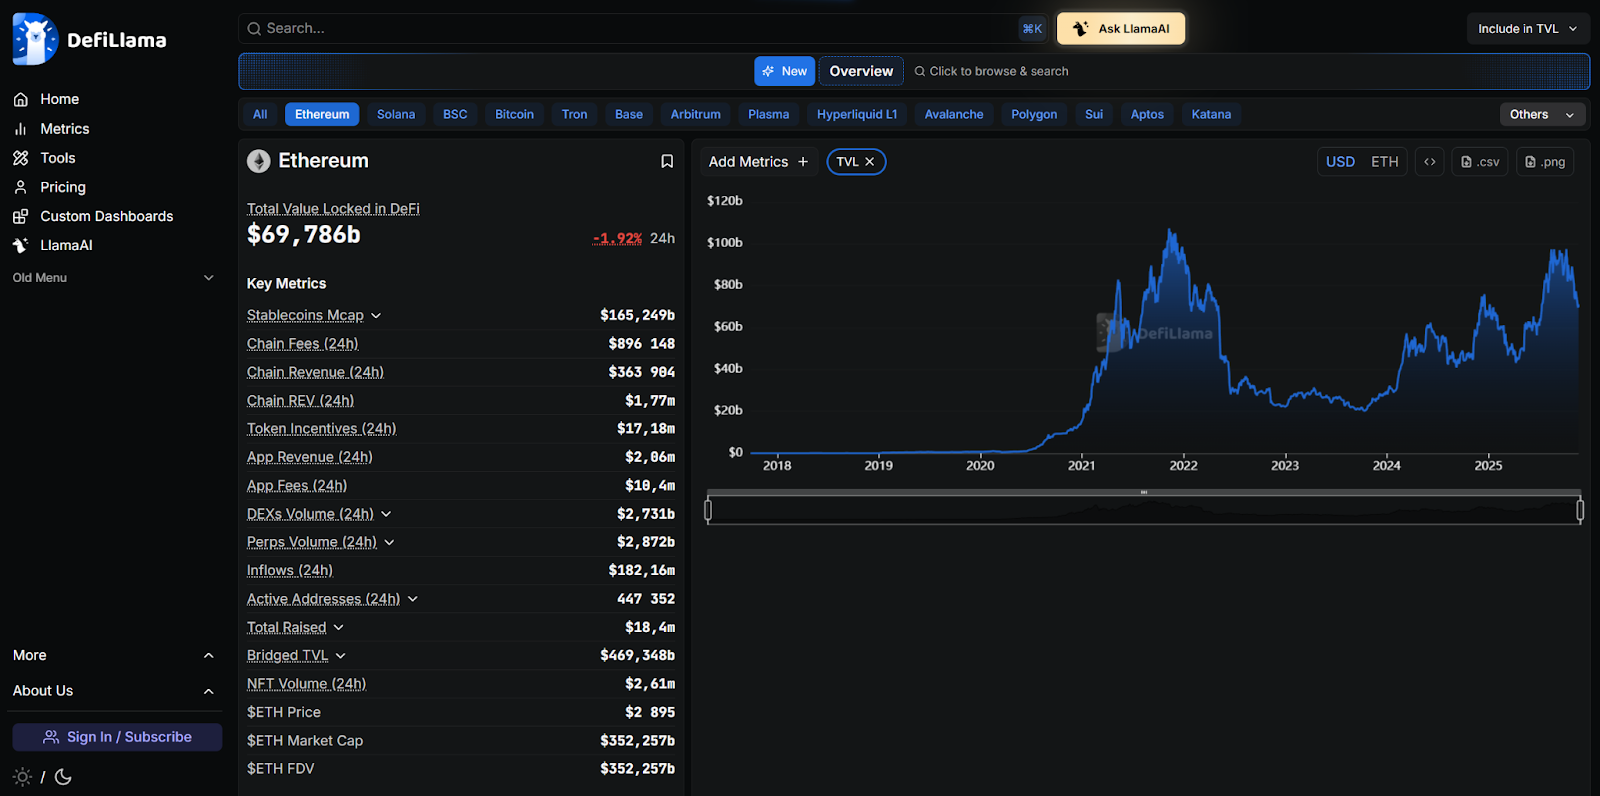Click the Ask LlamaAI button
The width and height of the screenshot is (1600, 796).
pos(1121,29)
